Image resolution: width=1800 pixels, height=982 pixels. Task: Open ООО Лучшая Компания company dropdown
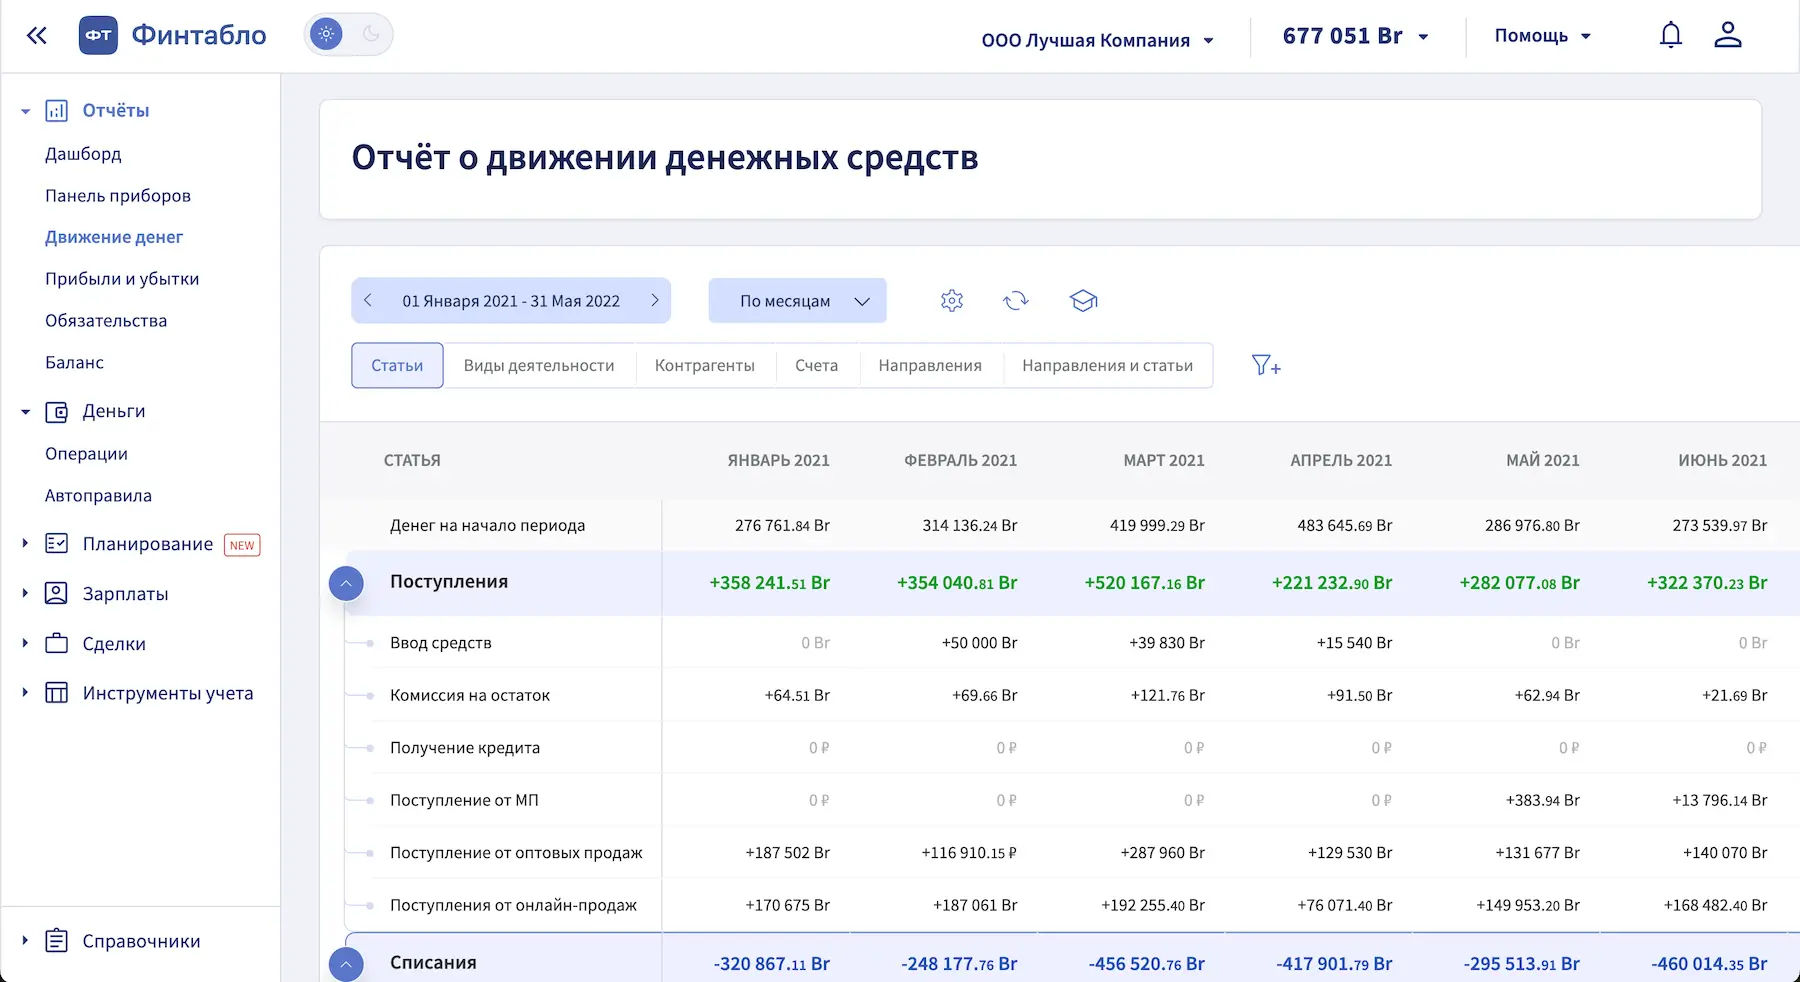(1097, 40)
